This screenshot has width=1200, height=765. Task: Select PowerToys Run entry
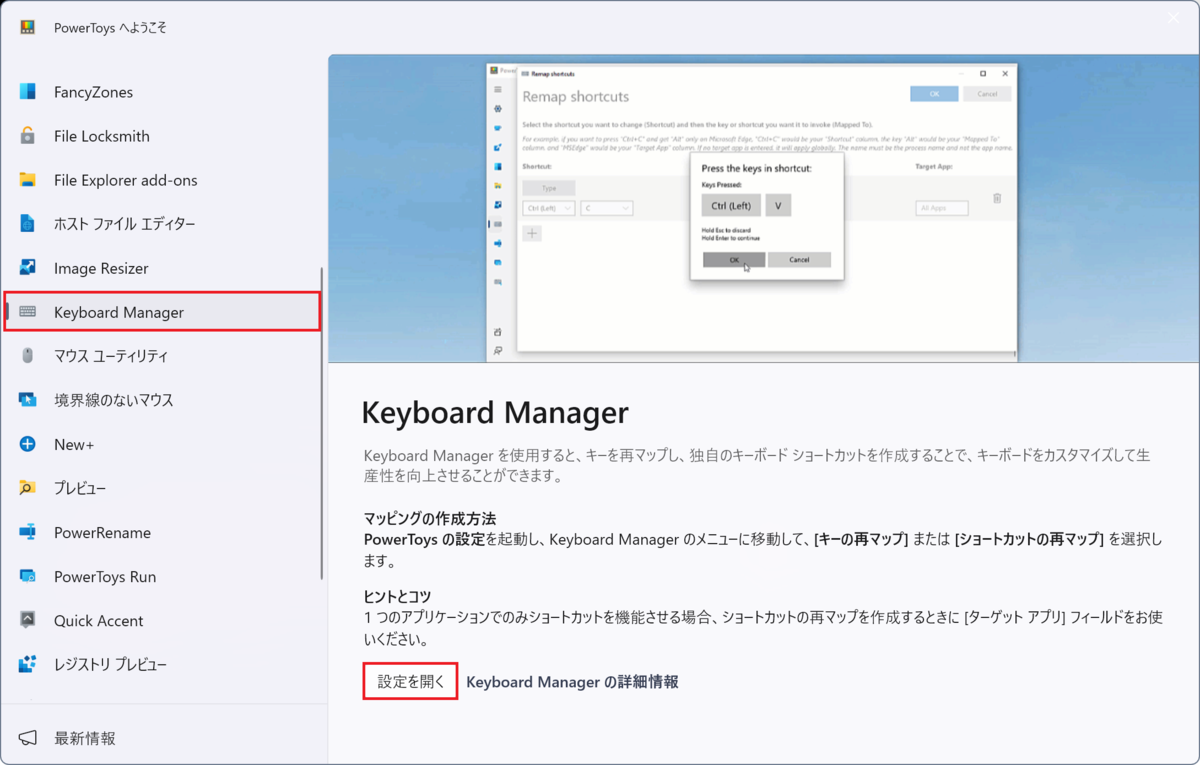coord(162,576)
